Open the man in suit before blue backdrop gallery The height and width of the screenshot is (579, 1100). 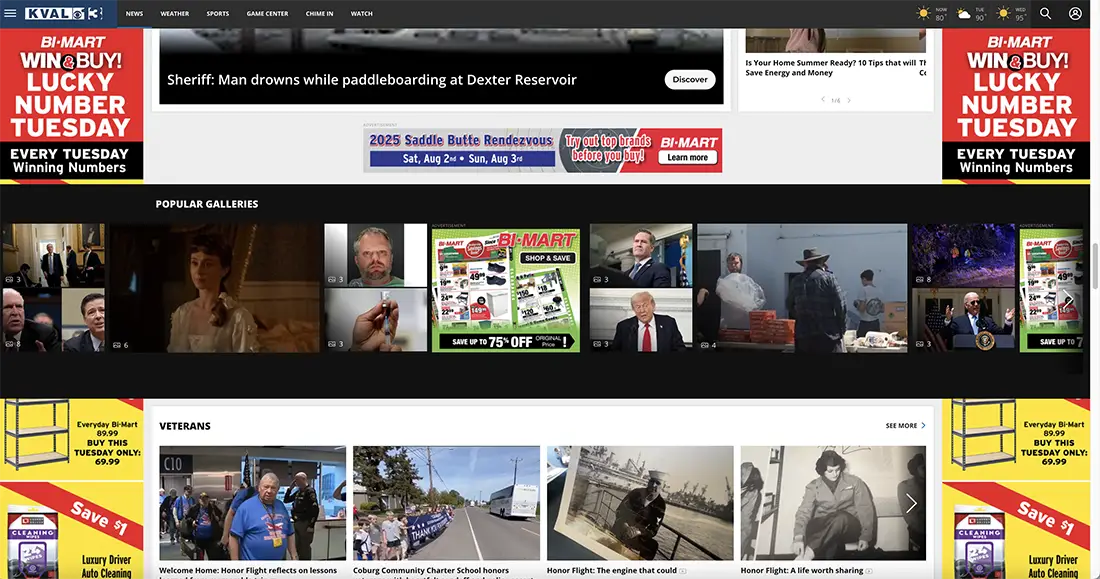pos(640,255)
